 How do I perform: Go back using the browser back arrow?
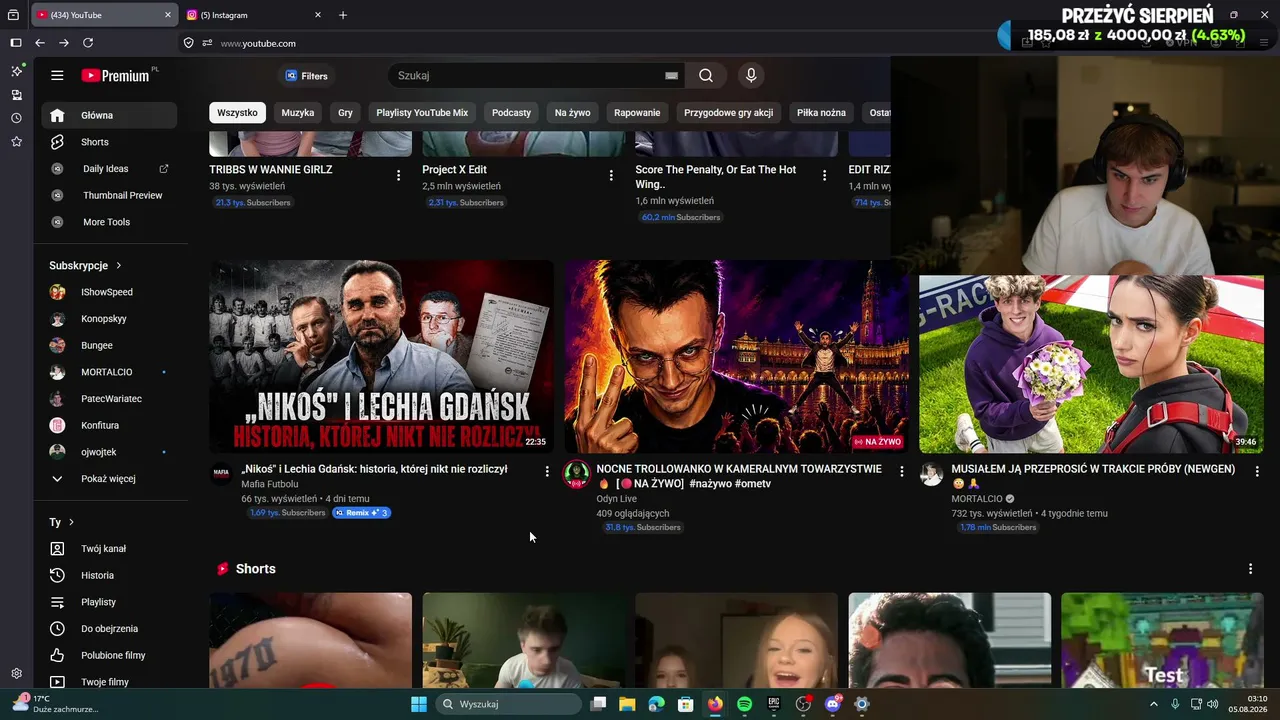click(40, 43)
